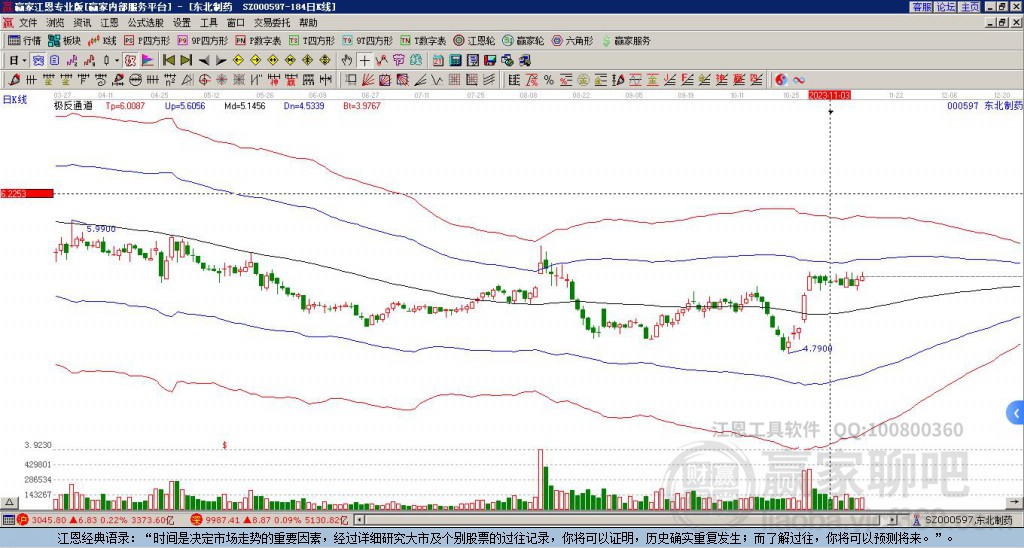Click the 9987.41 index status value
Screen dimensions: 1024x548
(221, 520)
